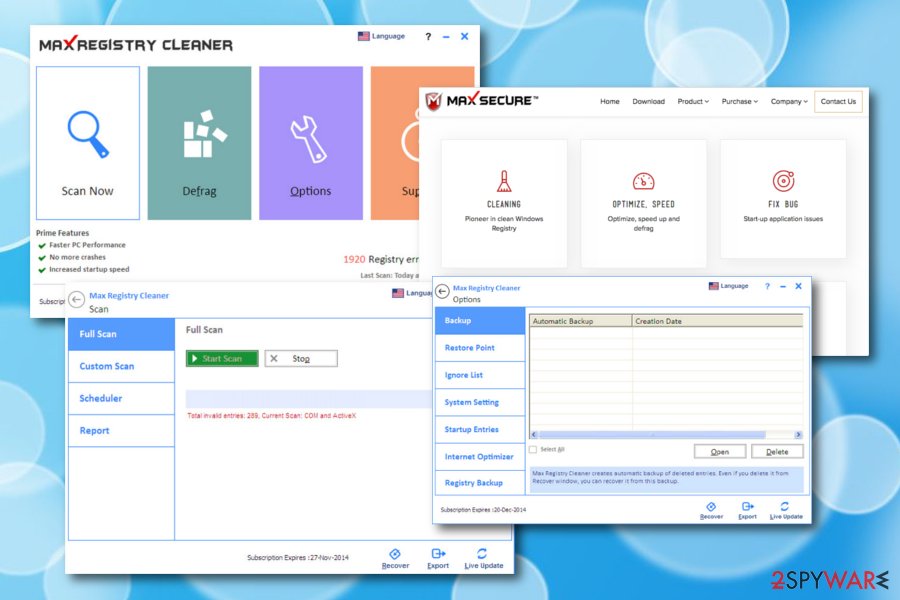Image resolution: width=900 pixels, height=600 pixels.
Task: Click 'Increased startup speed' feature text
Action: click(89, 269)
